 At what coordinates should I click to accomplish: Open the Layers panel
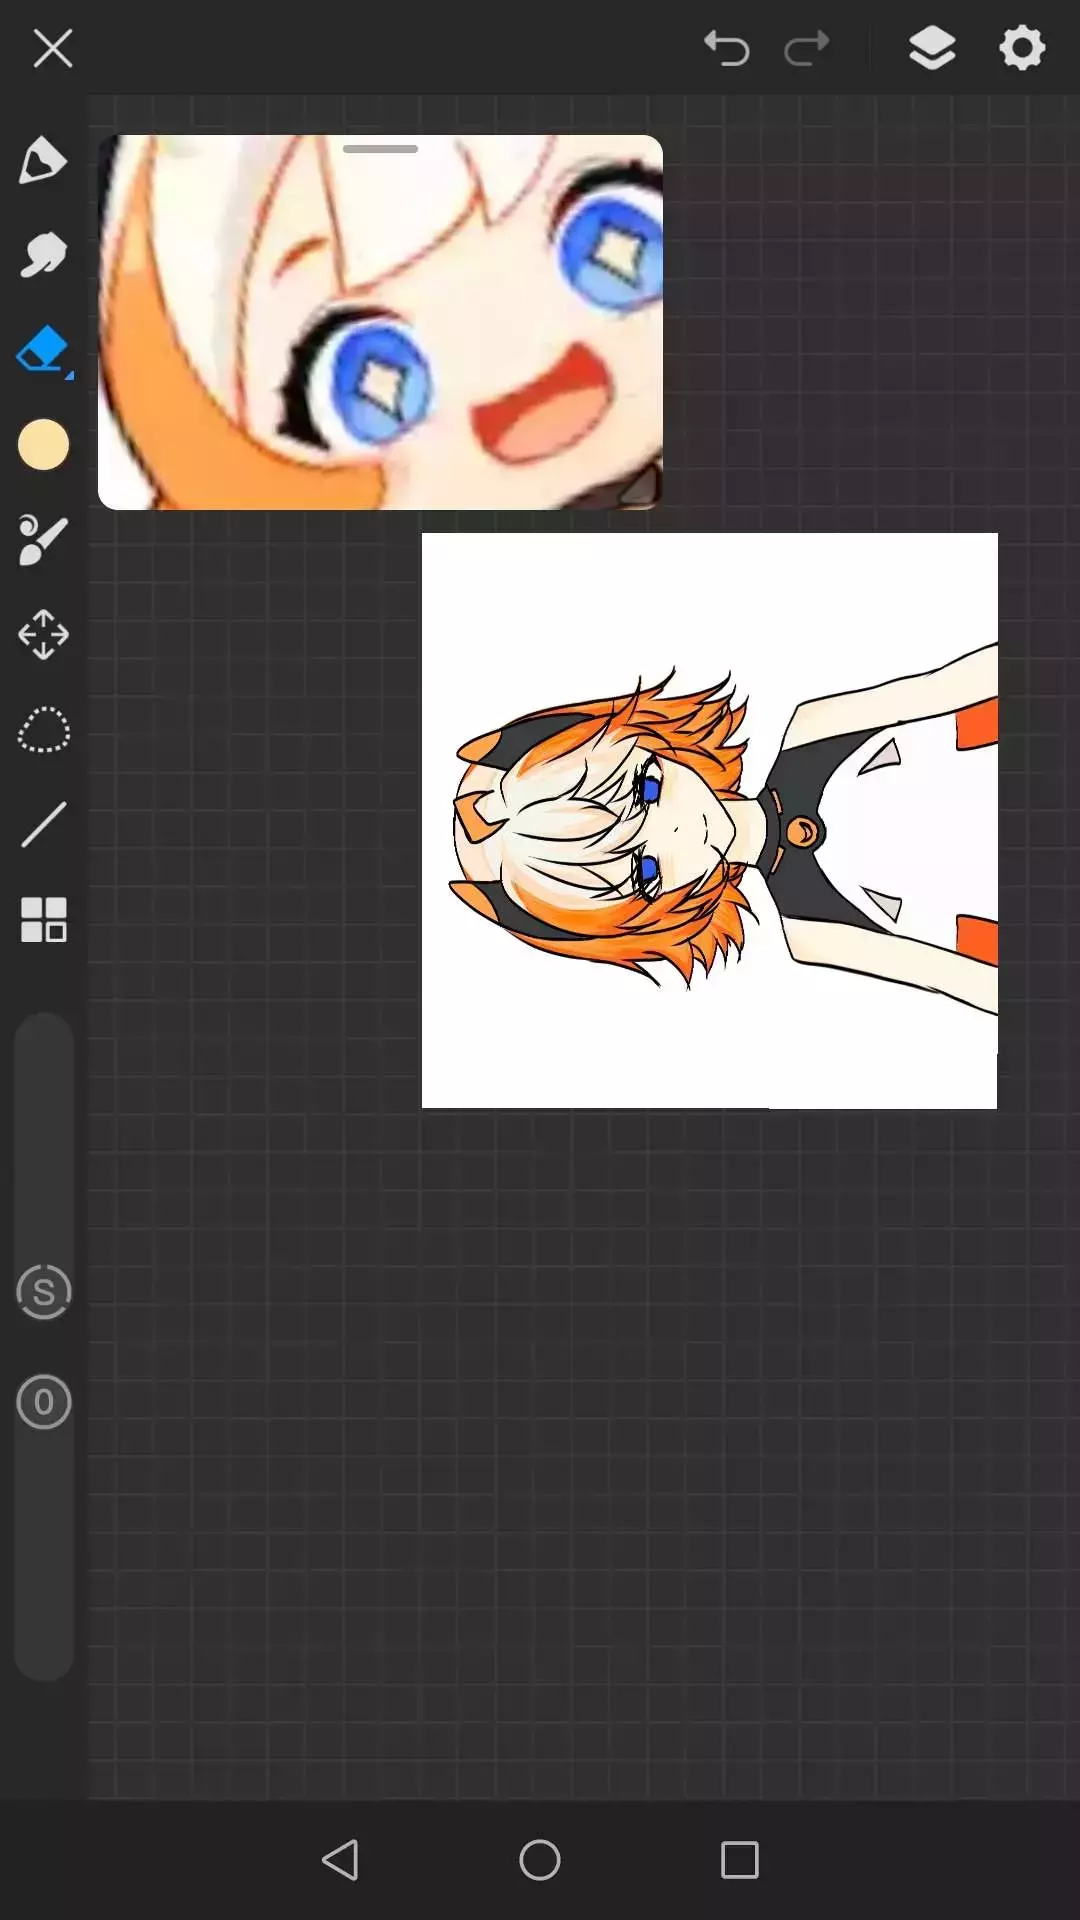[x=932, y=48]
